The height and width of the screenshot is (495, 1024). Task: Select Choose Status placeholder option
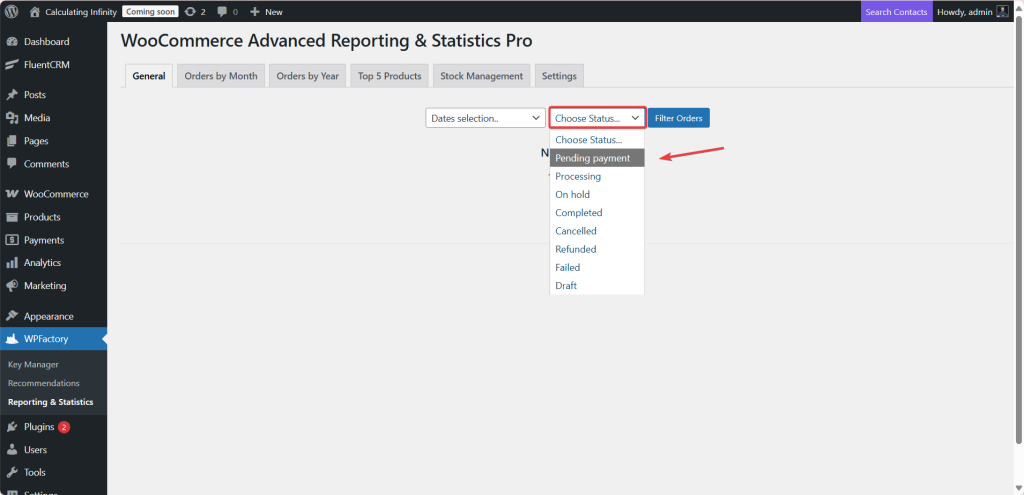click(597, 140)
